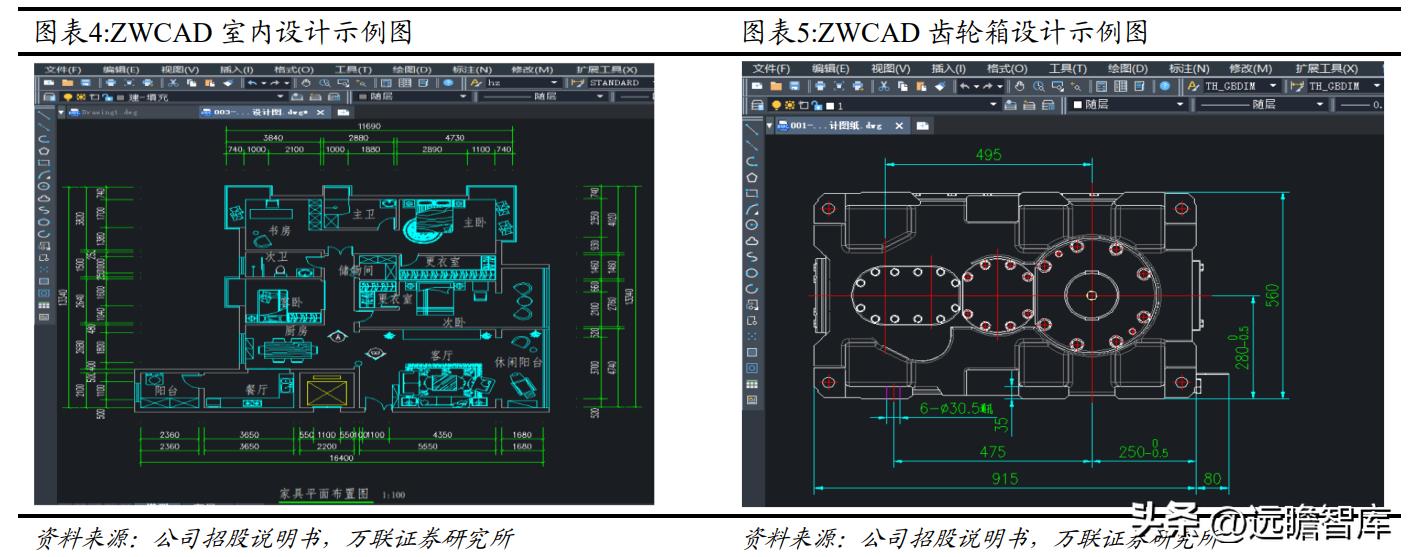Open 绘图(D) menu in gearbox window

1128,69
